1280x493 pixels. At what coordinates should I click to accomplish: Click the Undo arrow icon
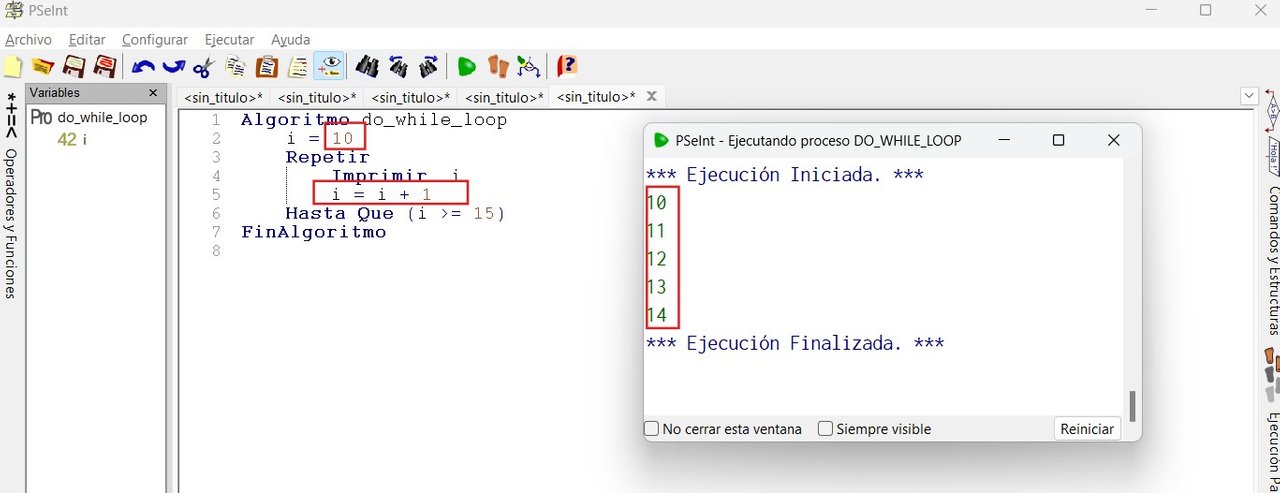[x=143, y=67]
